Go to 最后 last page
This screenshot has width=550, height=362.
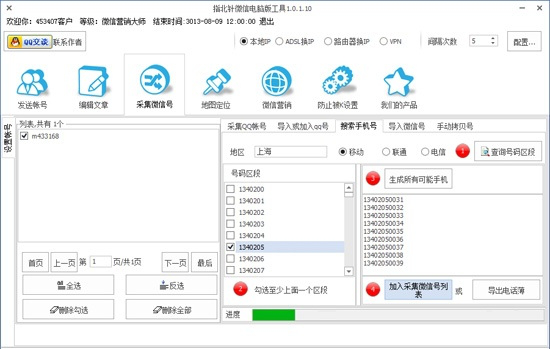tap(204, 262)
